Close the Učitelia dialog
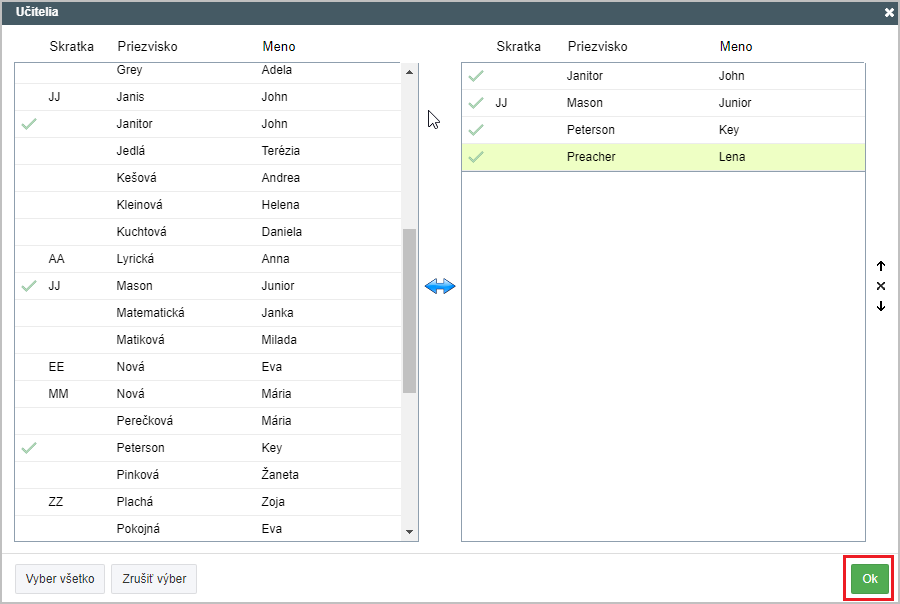This screenshot has height=604, width=900. 889,12
